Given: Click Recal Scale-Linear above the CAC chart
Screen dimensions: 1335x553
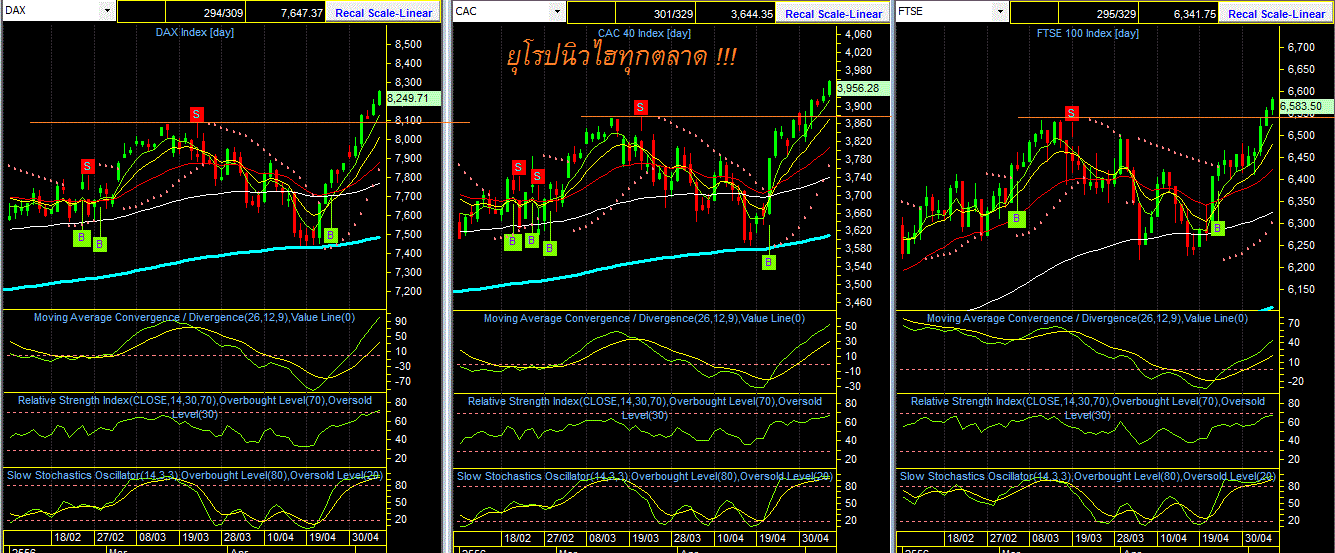Looking at the screenshot, I should [834, 14].
